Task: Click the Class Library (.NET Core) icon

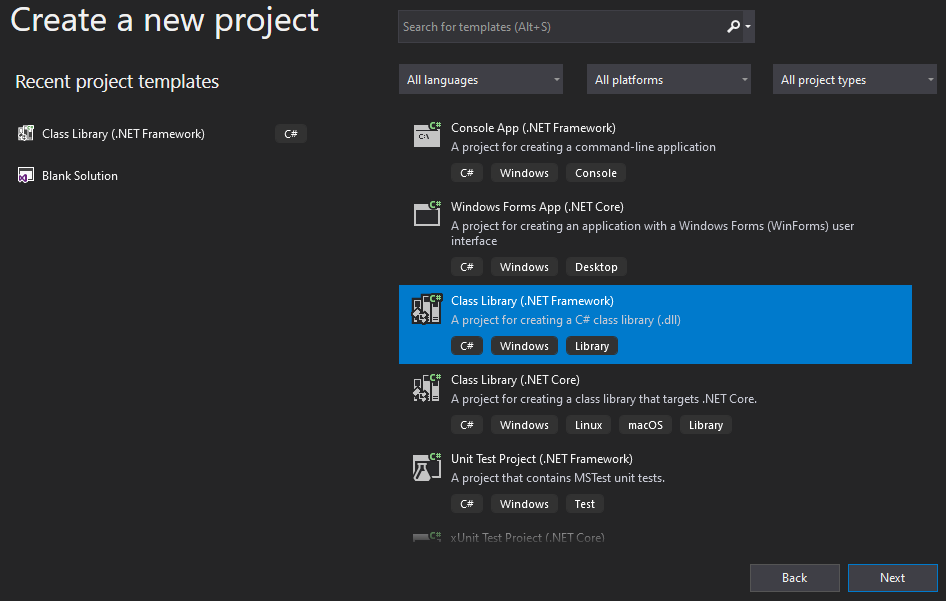Action: click(427, 387)
